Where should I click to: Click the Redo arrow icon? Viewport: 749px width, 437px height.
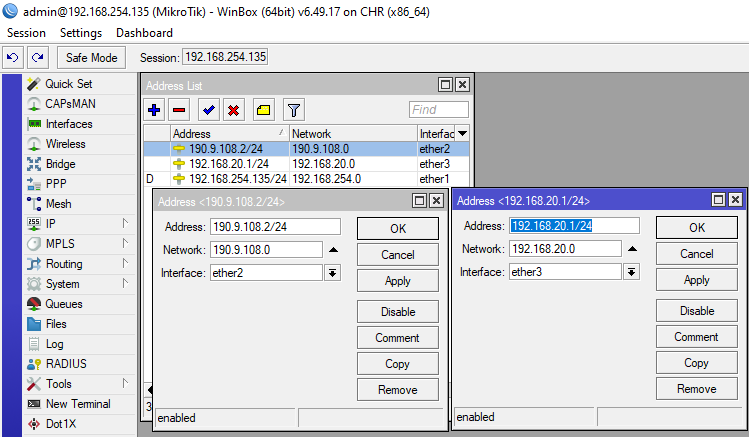tap(38, 58)
